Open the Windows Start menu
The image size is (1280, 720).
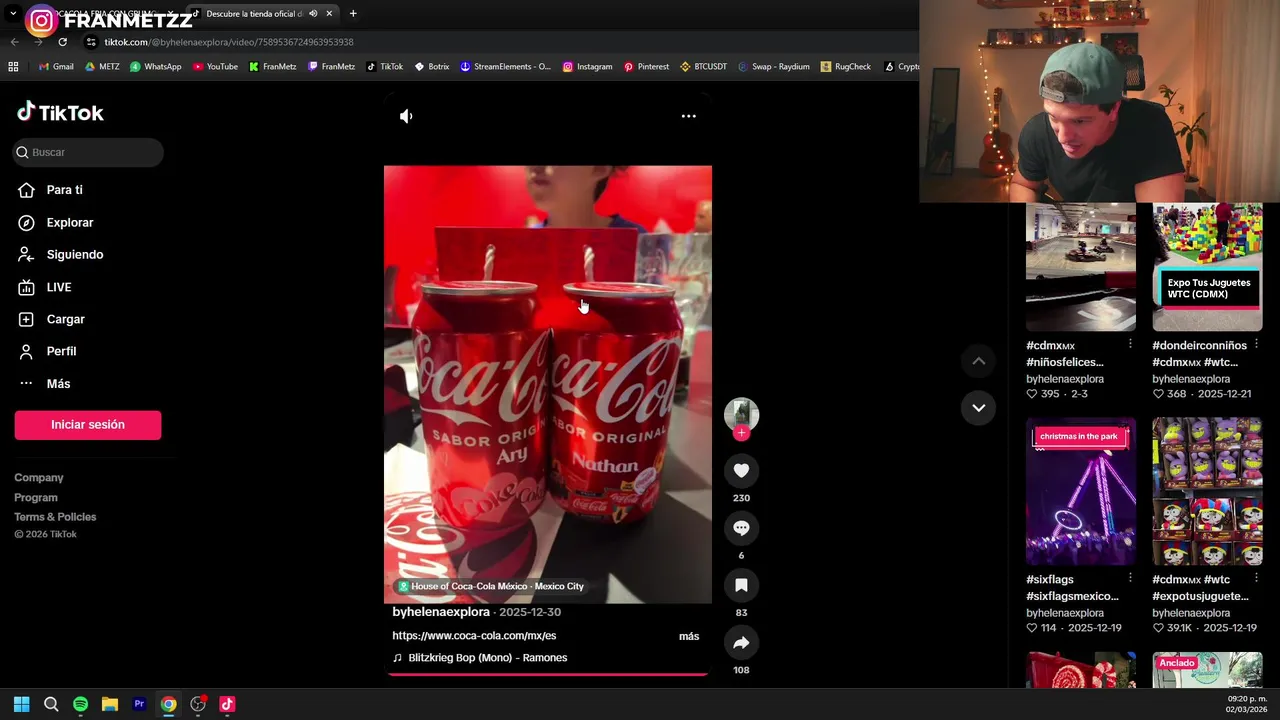[21, 704]
